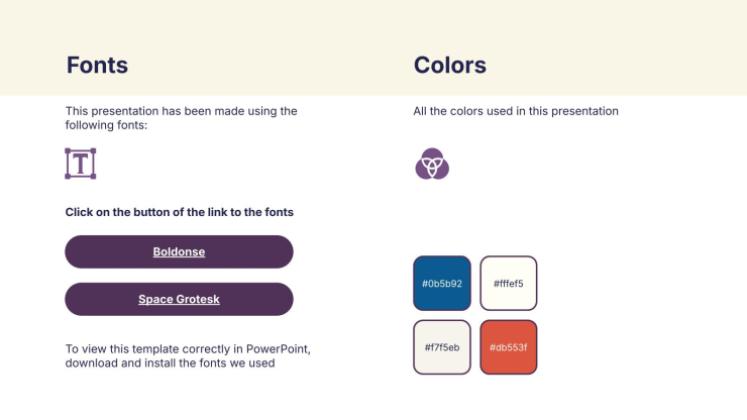This screenshot has height=420, width=747.
Task: Click the Colors heading
Action: 450,66
